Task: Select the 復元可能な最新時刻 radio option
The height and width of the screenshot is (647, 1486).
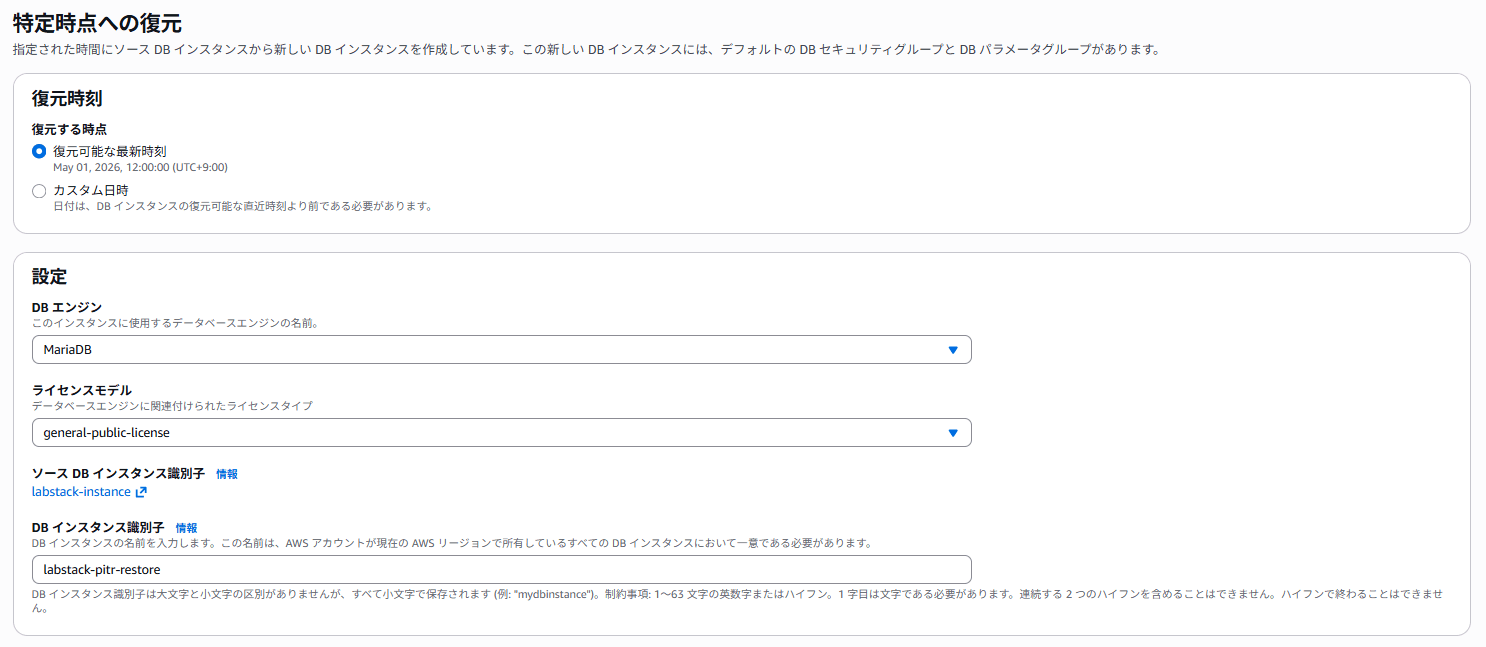Action: coord(39,151)
